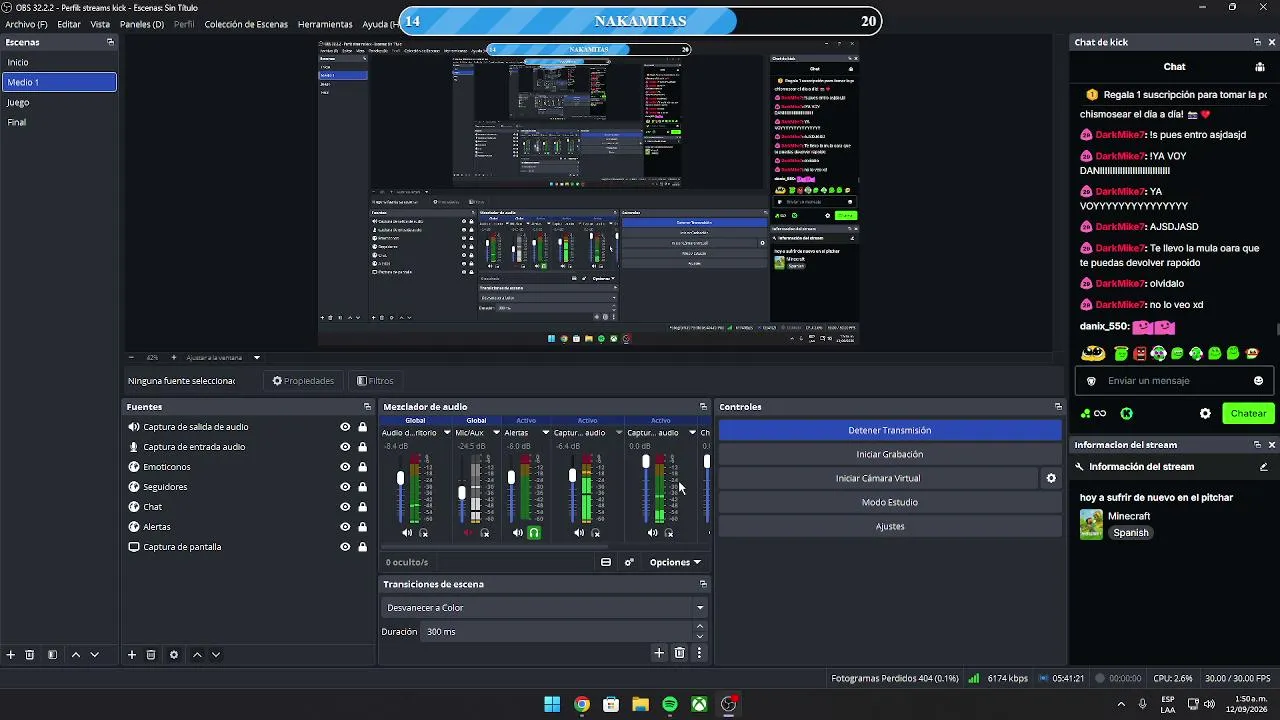Delete the selected scene with the trash icon

point(30,655)
